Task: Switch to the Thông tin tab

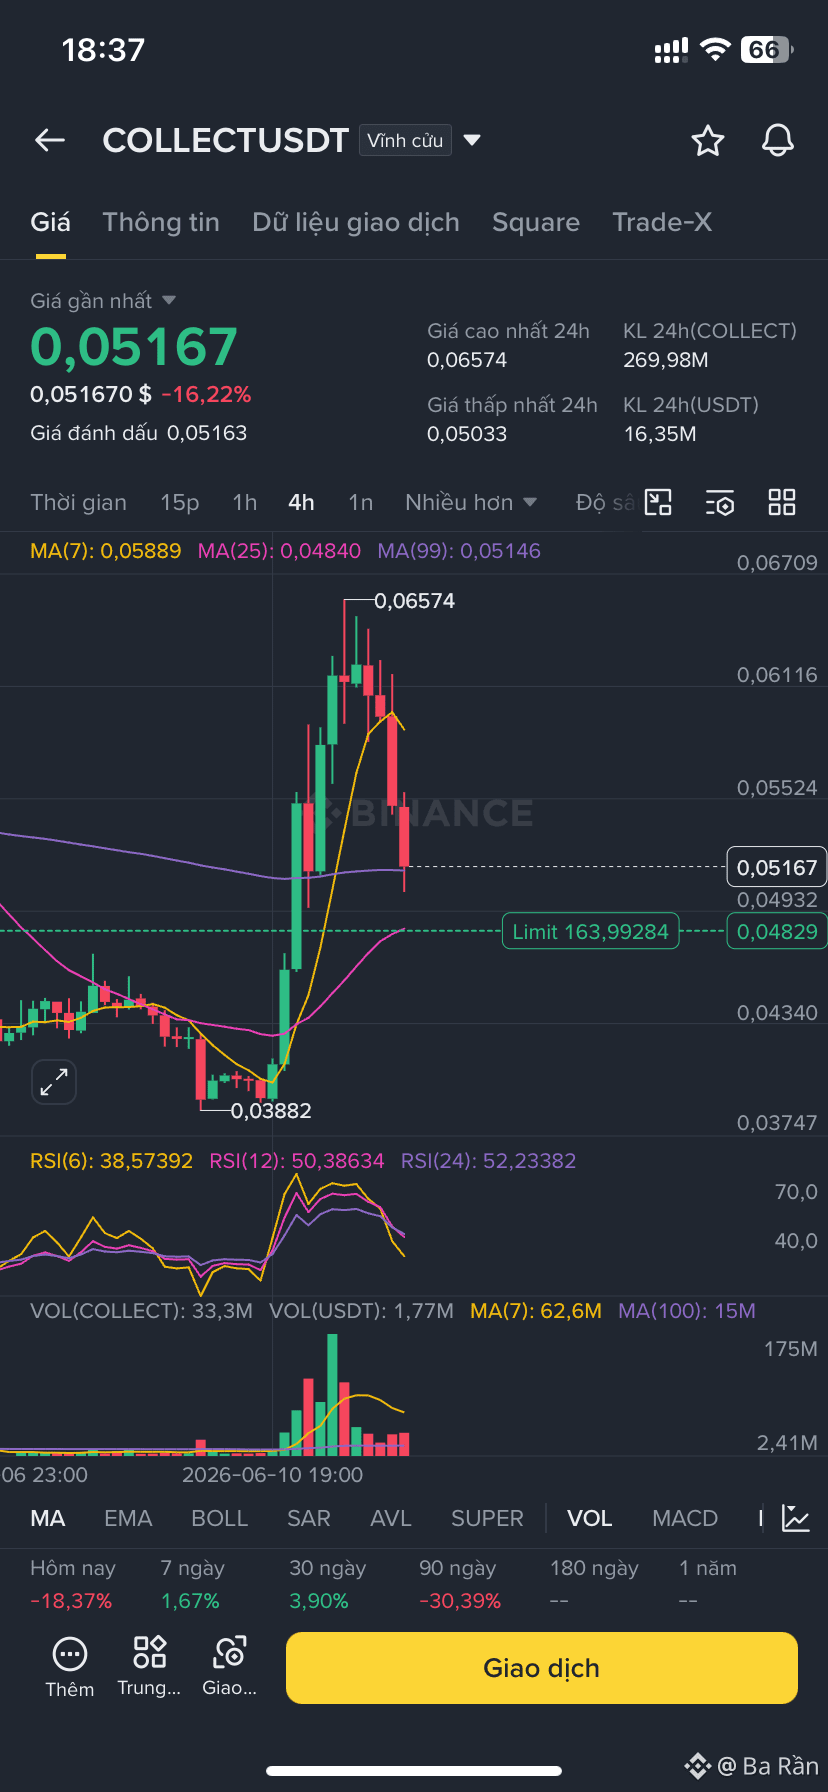Action: (161, 222)
